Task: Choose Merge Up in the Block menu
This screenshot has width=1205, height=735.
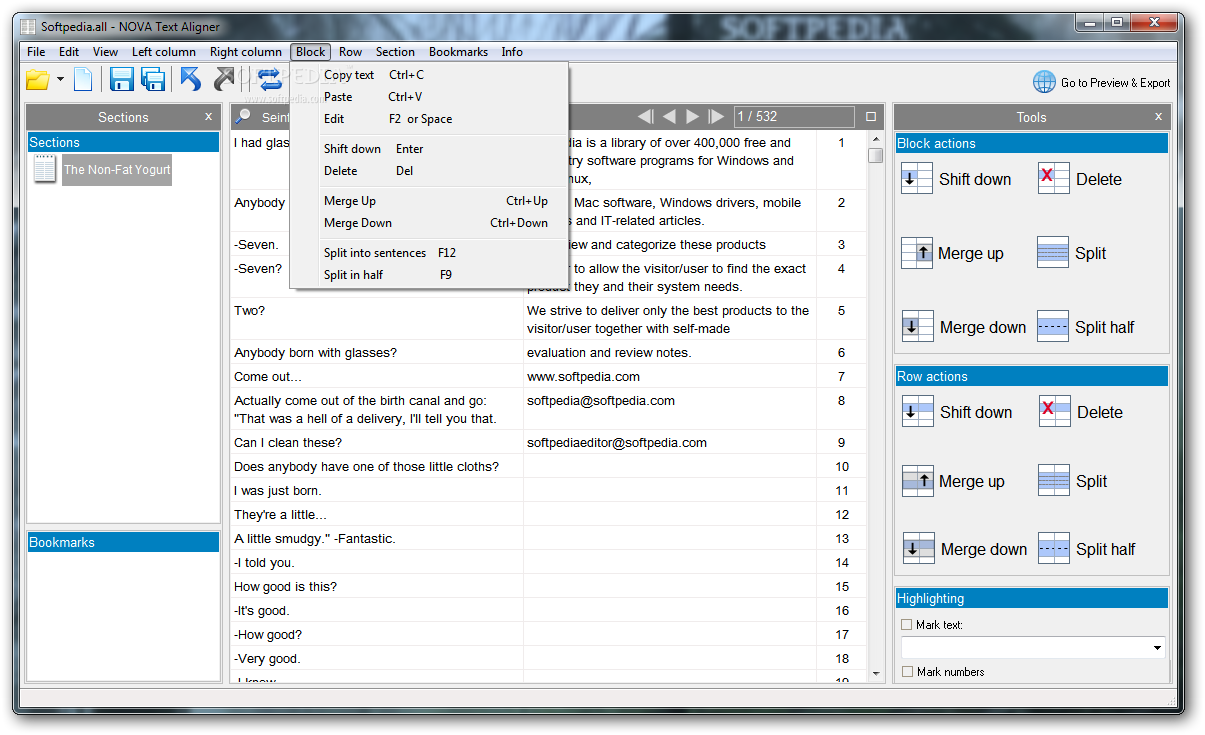Action: click(429, 201)
